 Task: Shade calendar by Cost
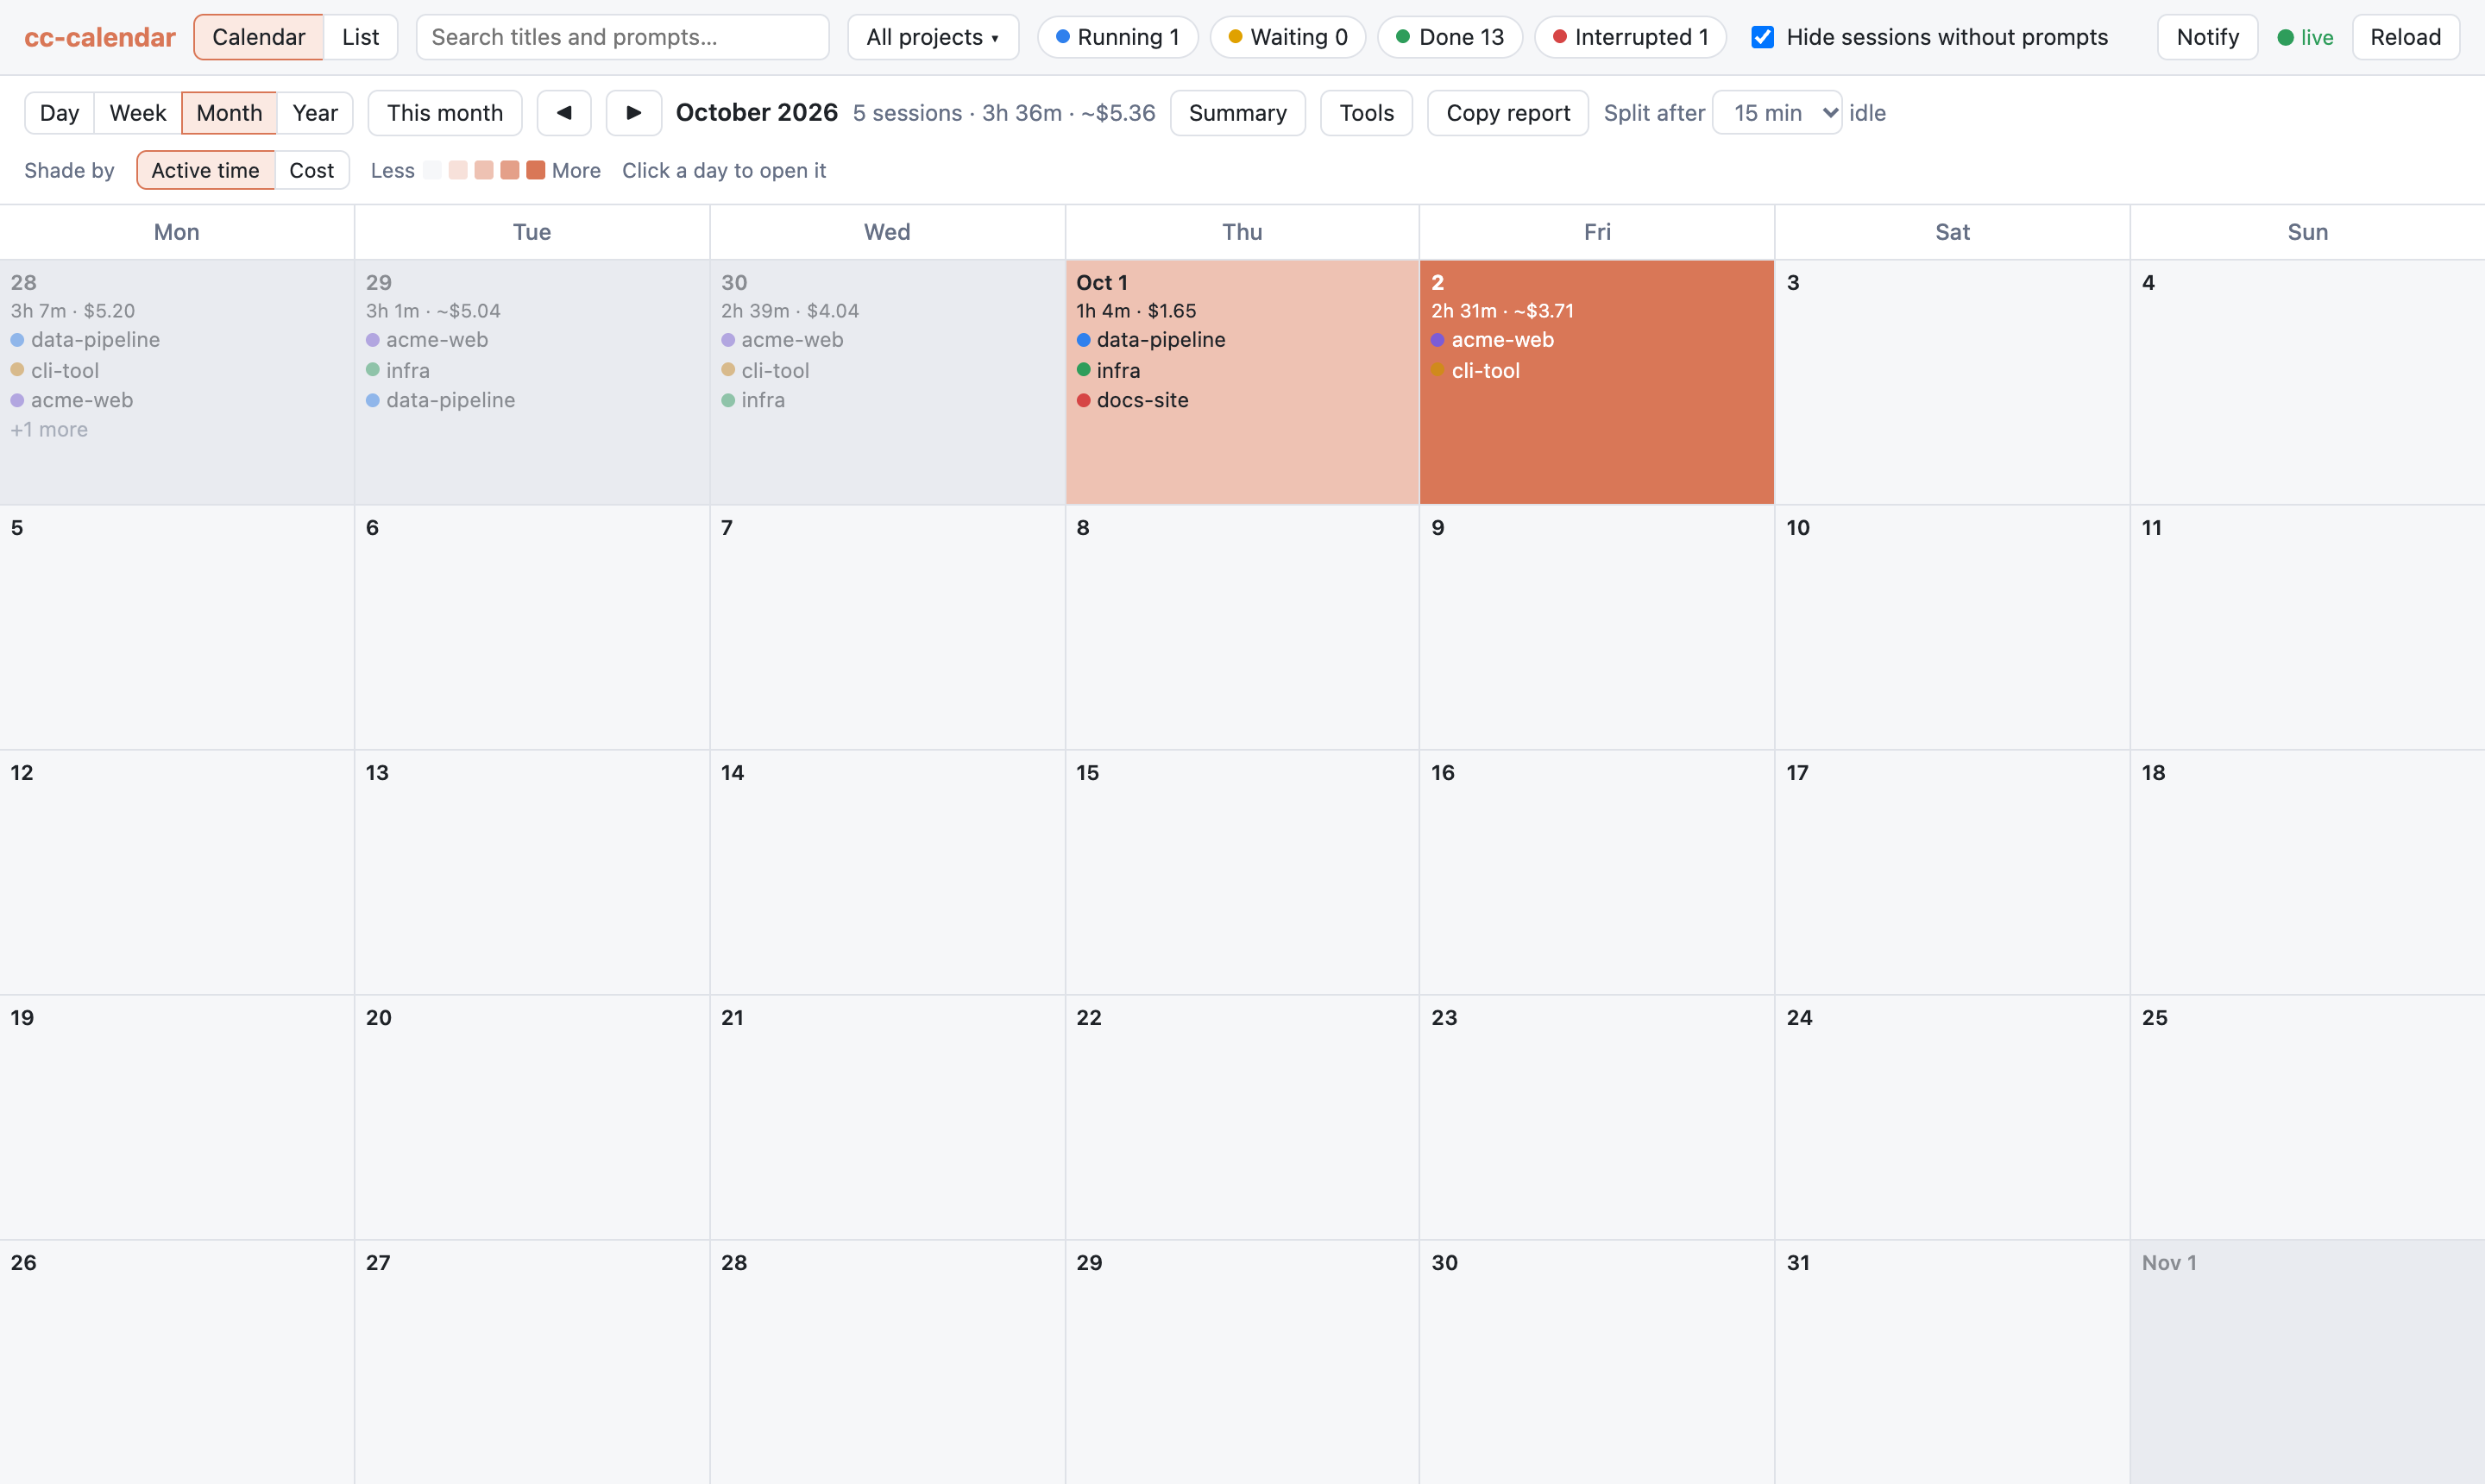point(312,170)
